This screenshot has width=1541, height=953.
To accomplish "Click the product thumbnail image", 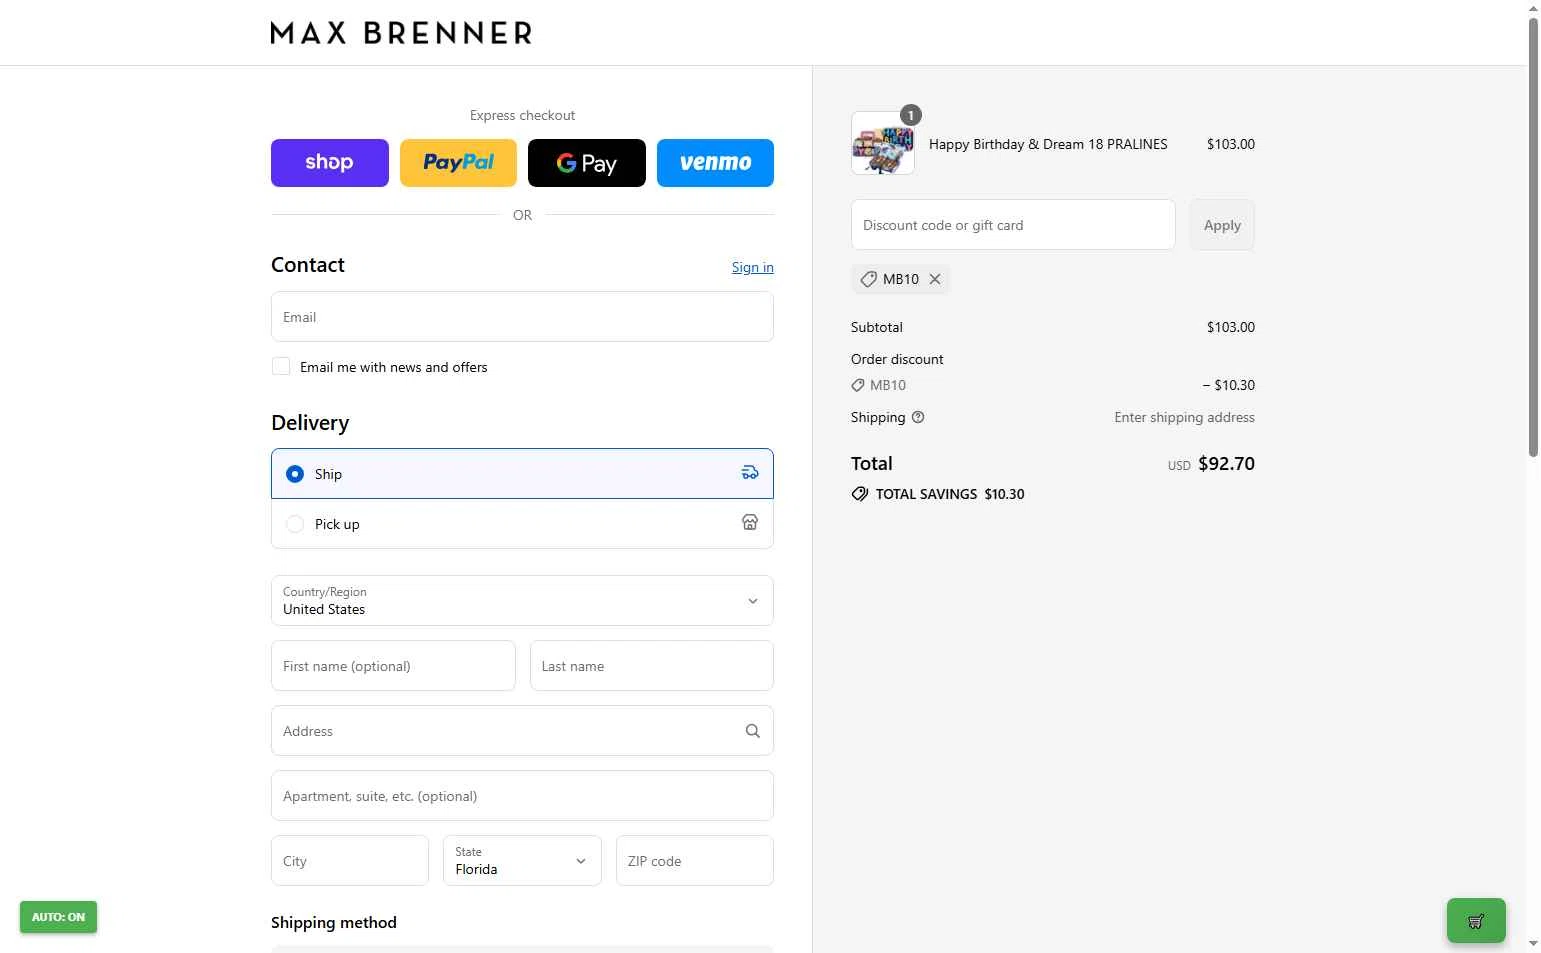I will 883,144.
